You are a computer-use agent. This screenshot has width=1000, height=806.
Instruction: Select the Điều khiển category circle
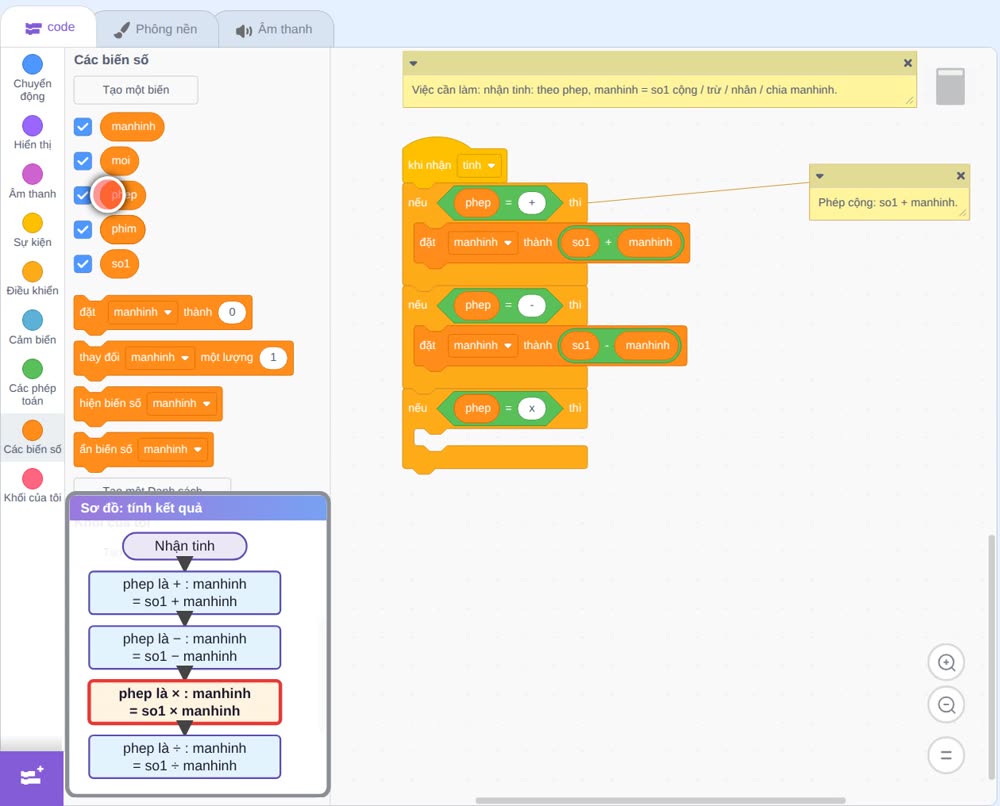click(x=33, y=272)
